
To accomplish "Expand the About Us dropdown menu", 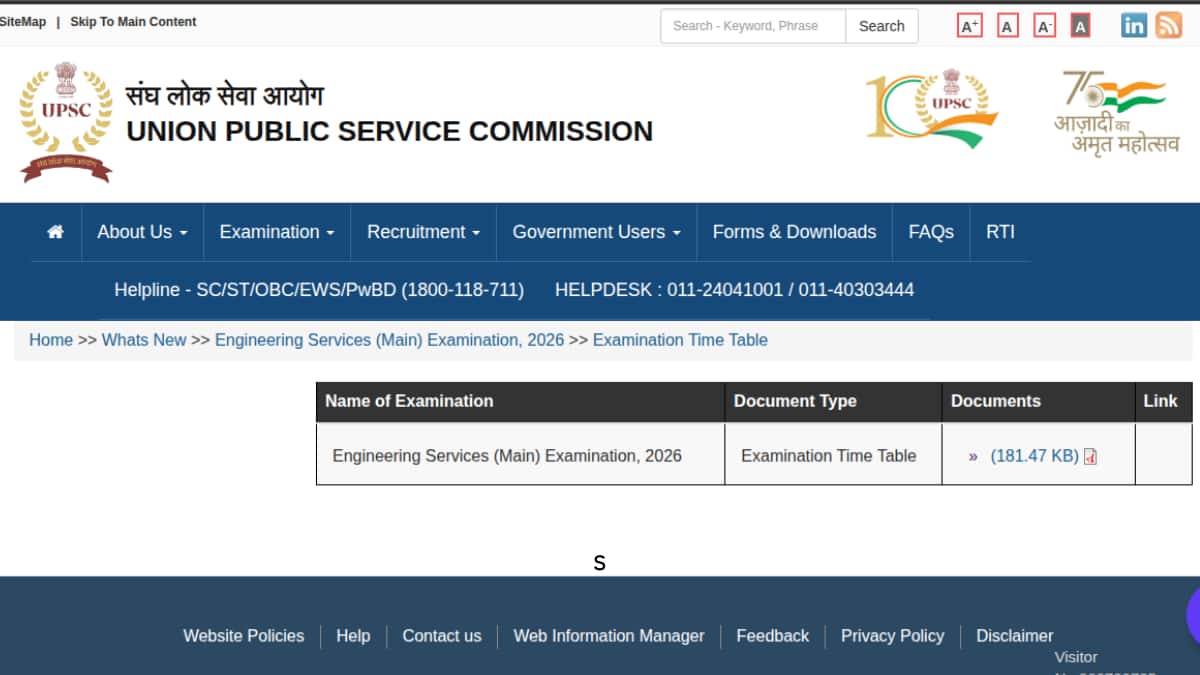I will pos(142,232).
